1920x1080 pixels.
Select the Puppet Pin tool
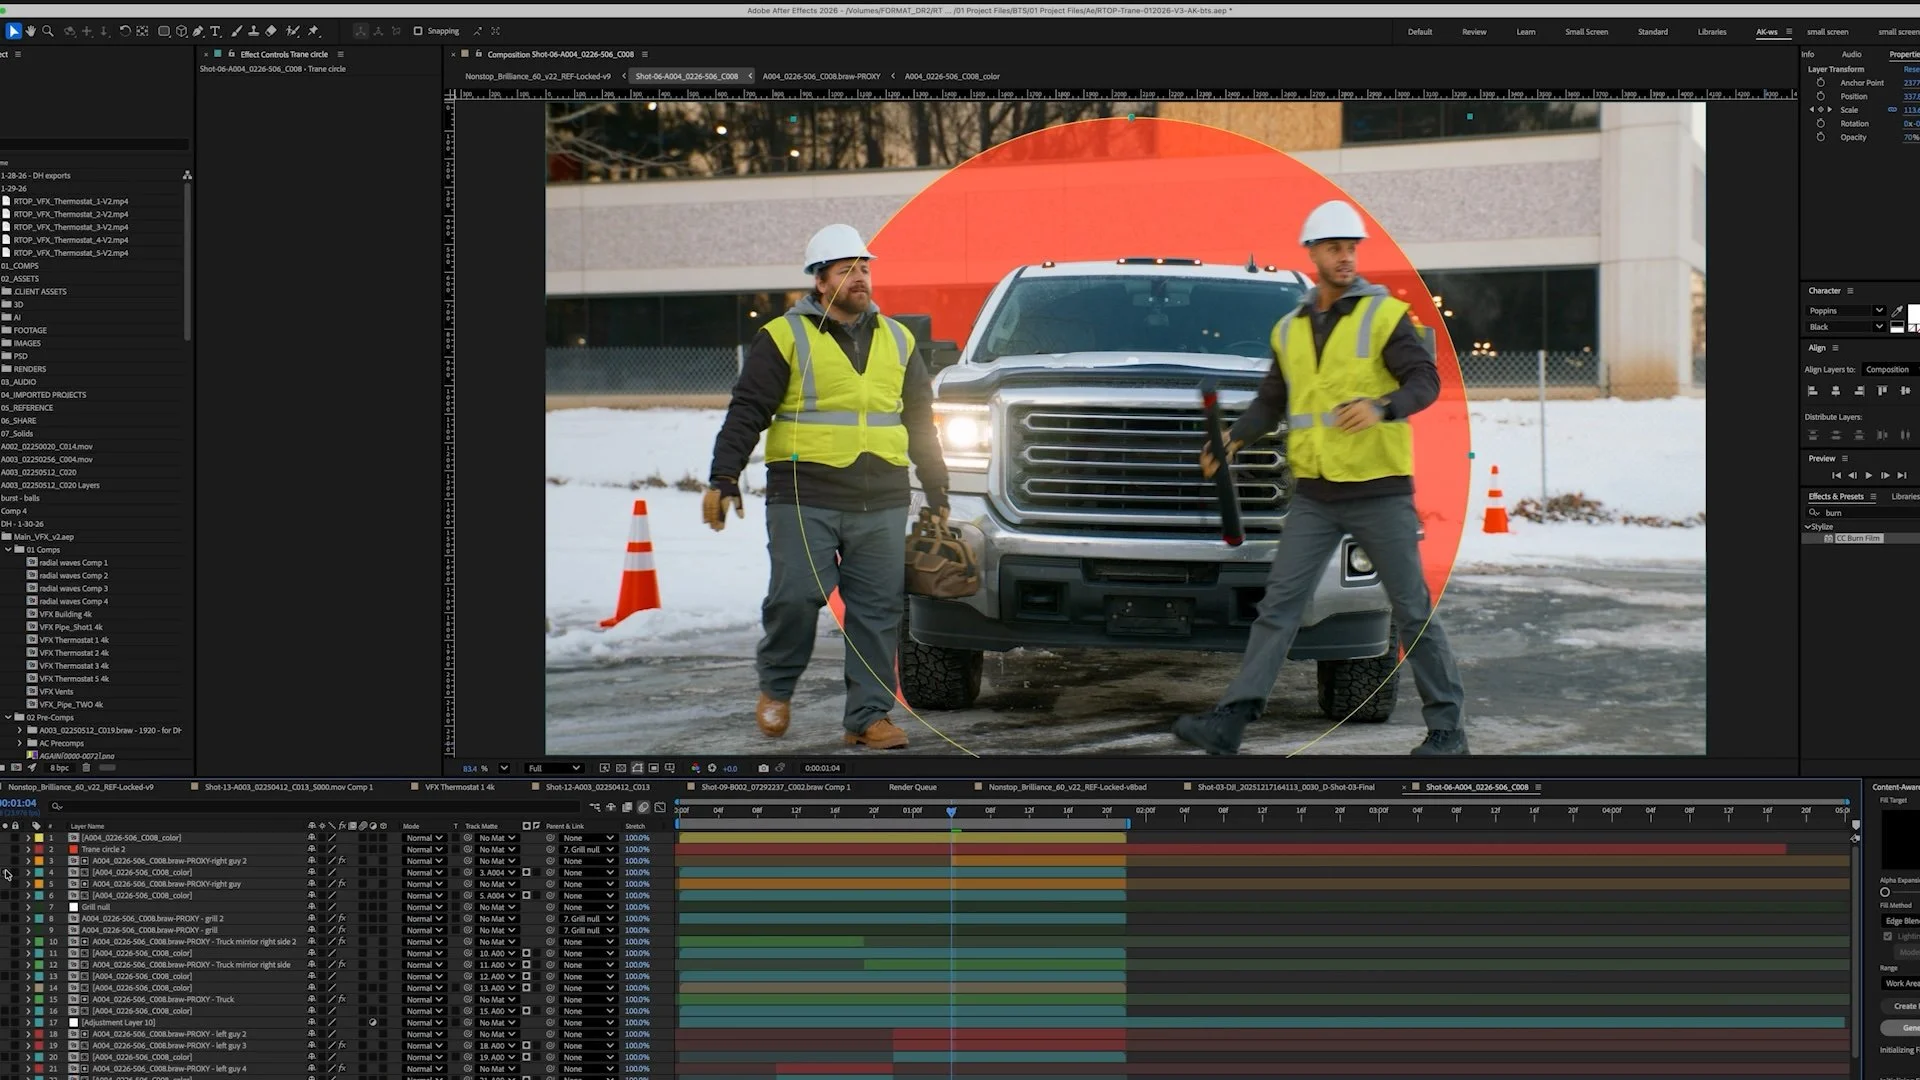(x=313, y=31)
